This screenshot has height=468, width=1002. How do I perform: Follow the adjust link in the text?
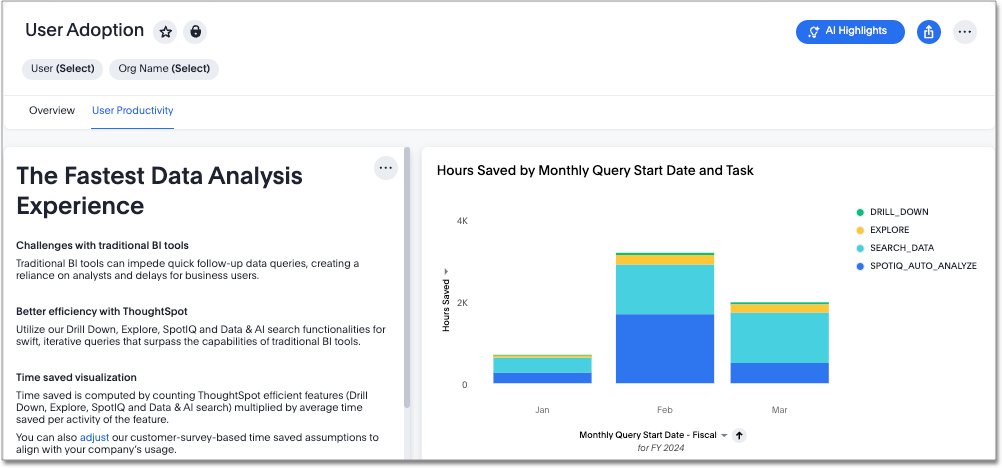point(93,437)
